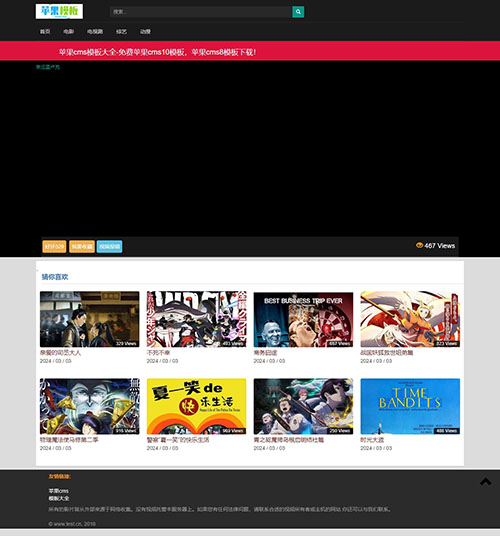Click the orange 我要收藏 favorite button

point(82,246)
